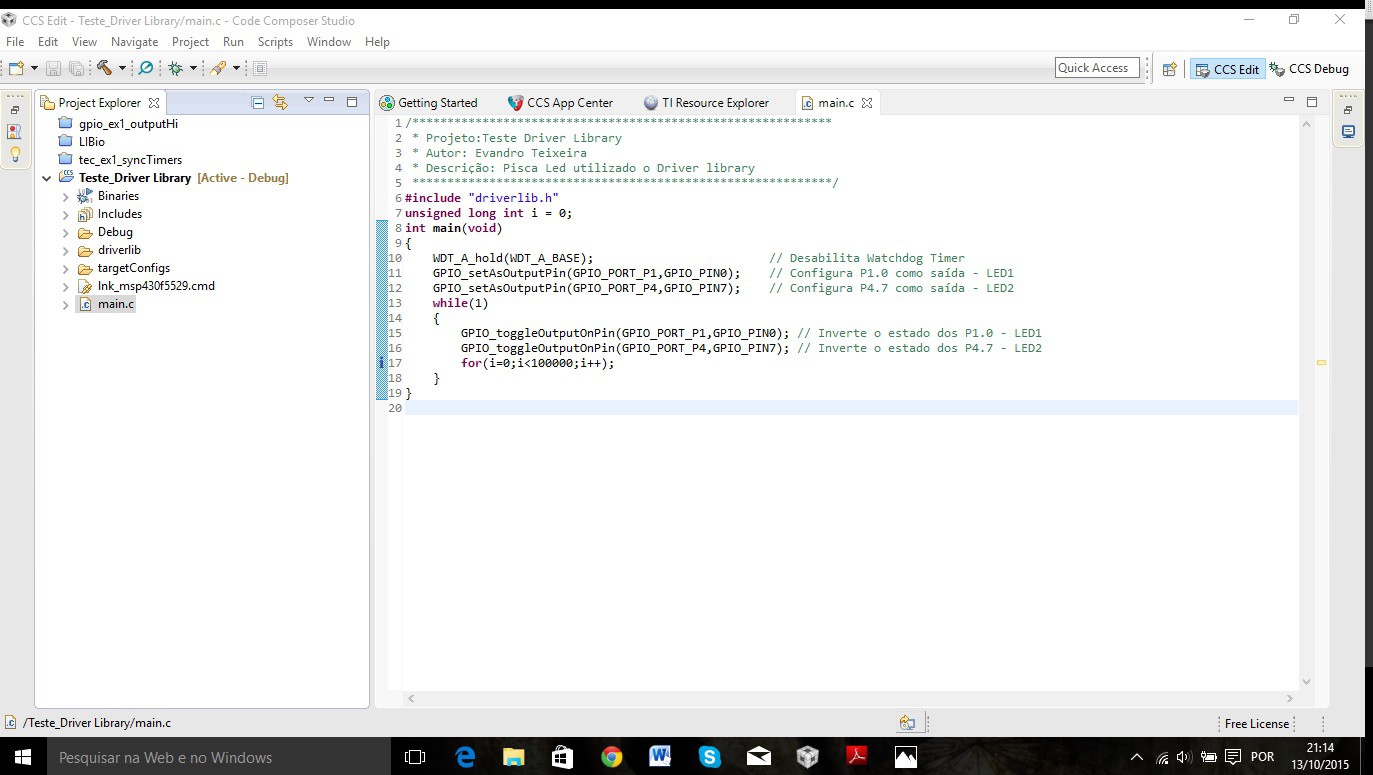Click the flashlight search toolbar icon
The width and height of the screenshot is (1373, 775).
218,68
